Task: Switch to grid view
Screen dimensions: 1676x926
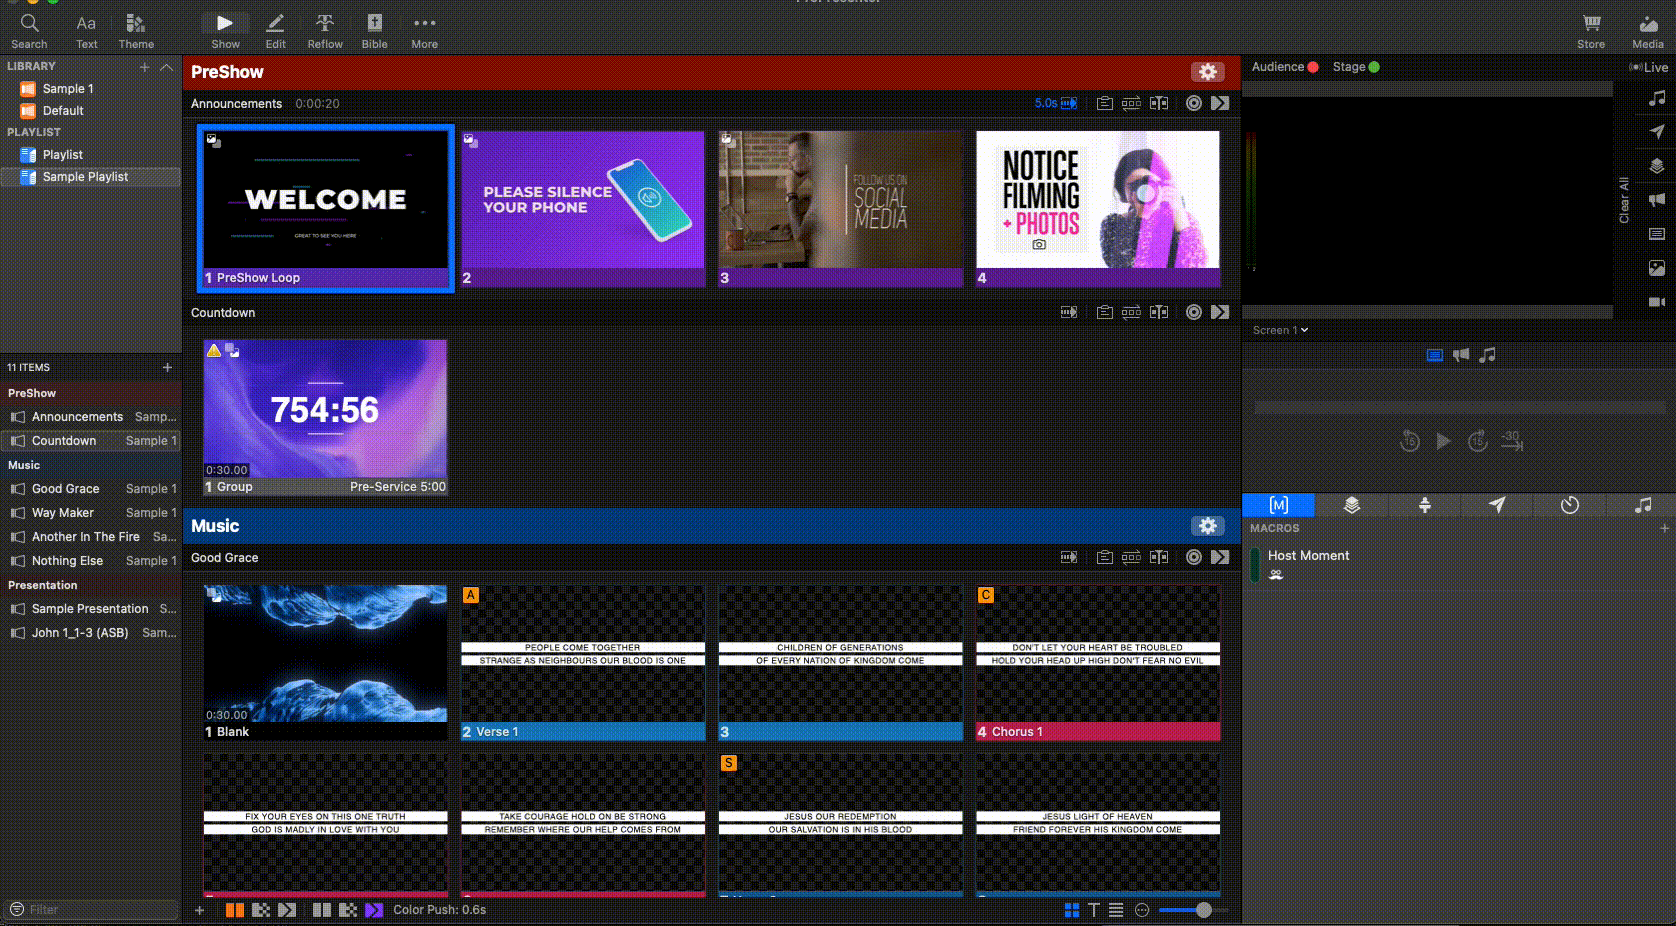Action: pyautogui.click(x=1071, y=910)
